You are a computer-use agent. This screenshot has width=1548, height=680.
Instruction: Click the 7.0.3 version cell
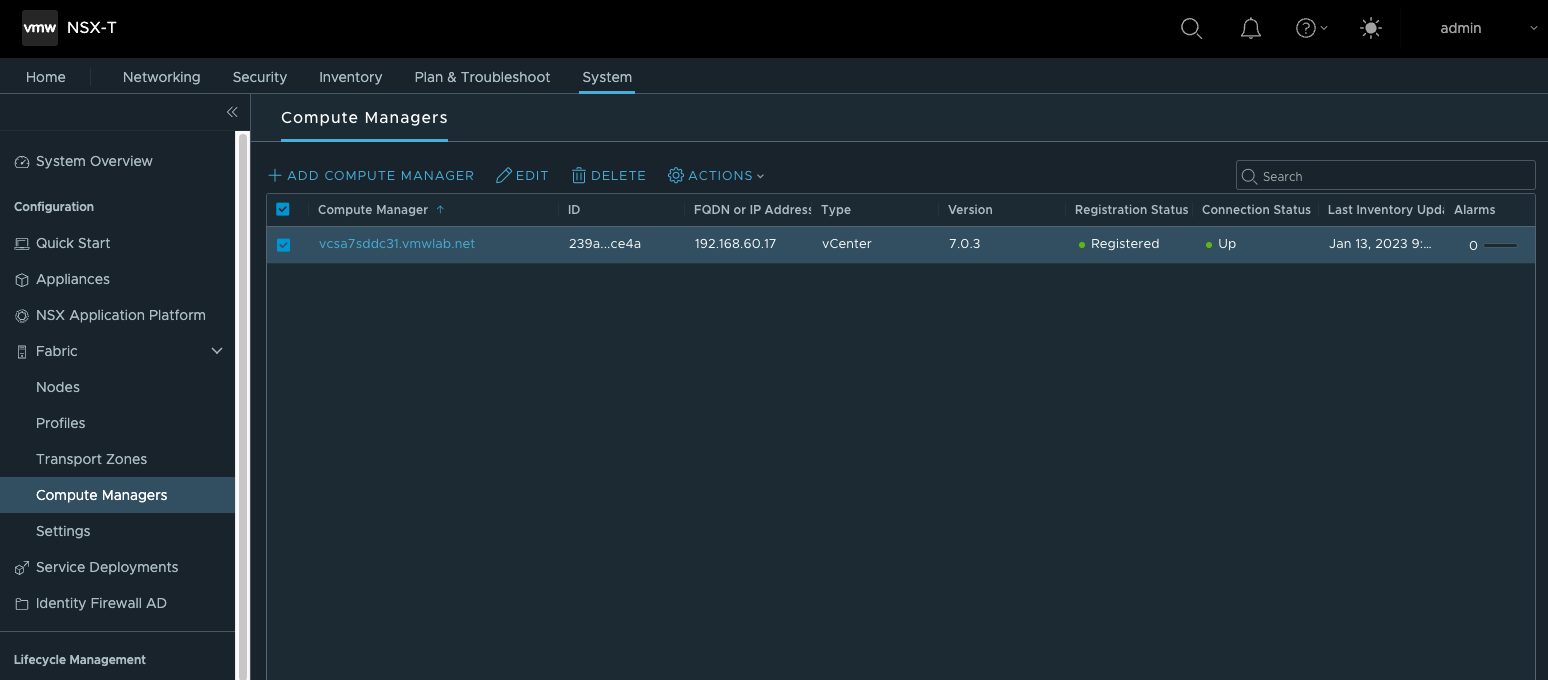click(964, 244)
